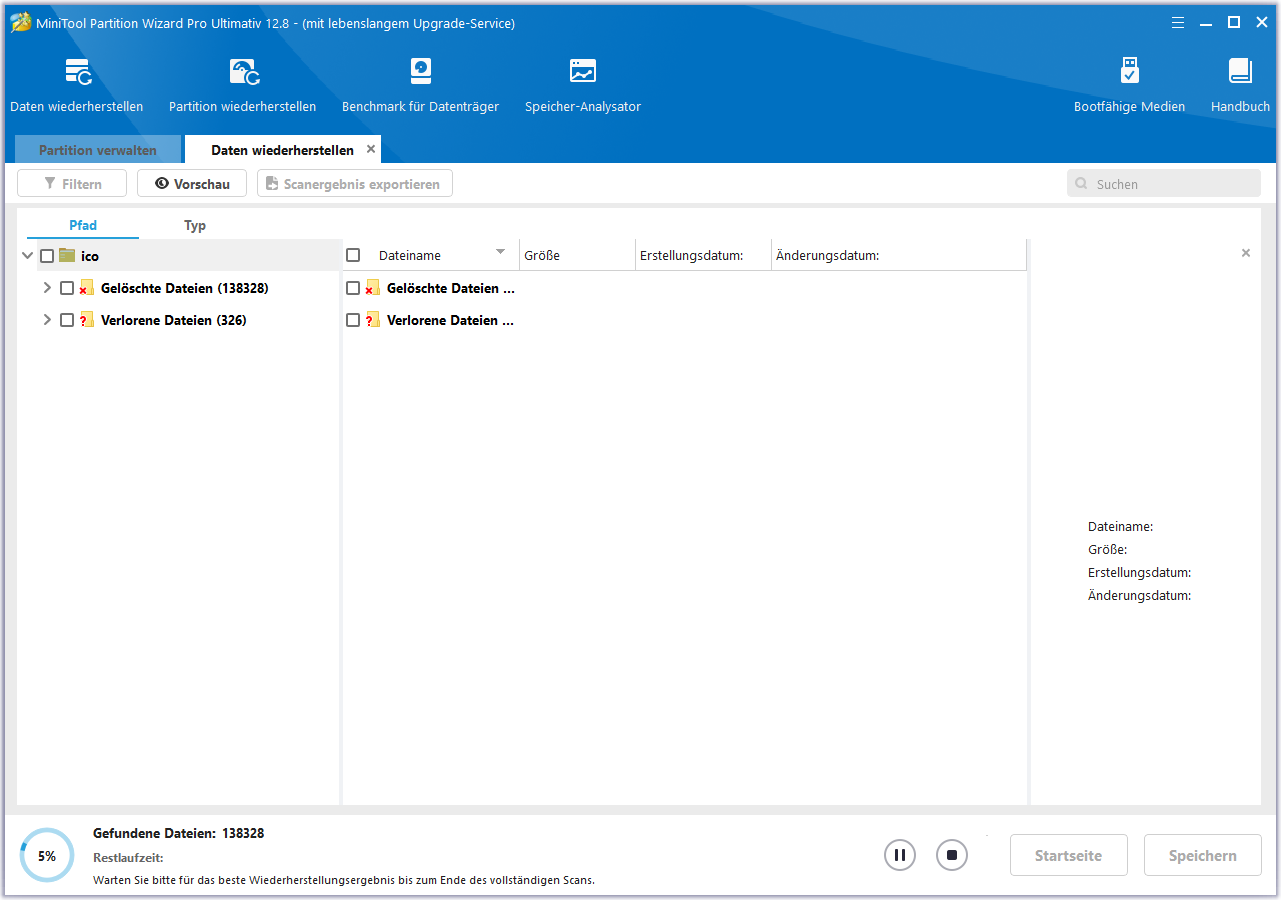Click the MiniTool app logo icon

click(21, 23)
